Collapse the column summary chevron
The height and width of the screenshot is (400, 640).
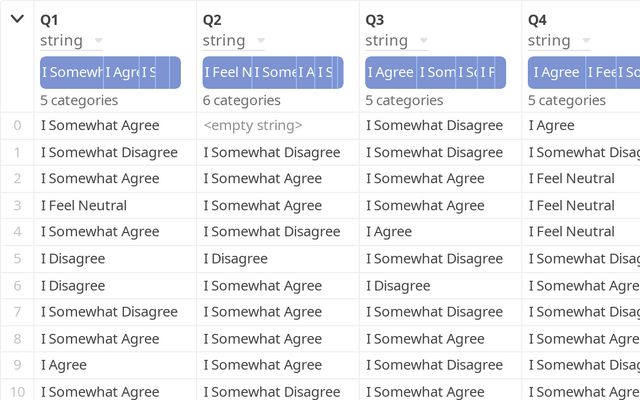coord(17,19)
